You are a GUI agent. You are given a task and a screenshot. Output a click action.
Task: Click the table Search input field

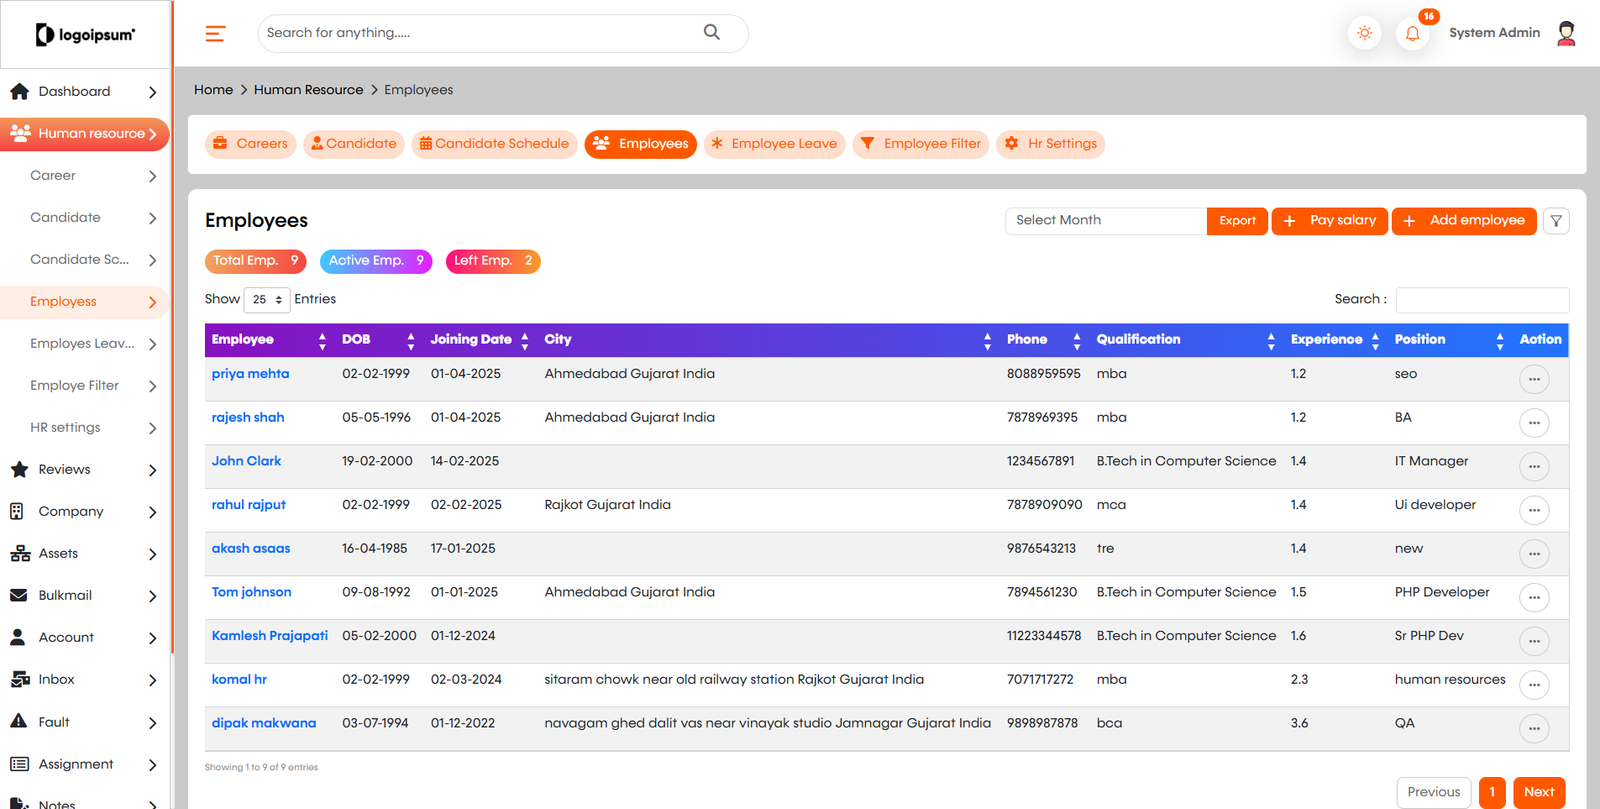click(1482, 300)
